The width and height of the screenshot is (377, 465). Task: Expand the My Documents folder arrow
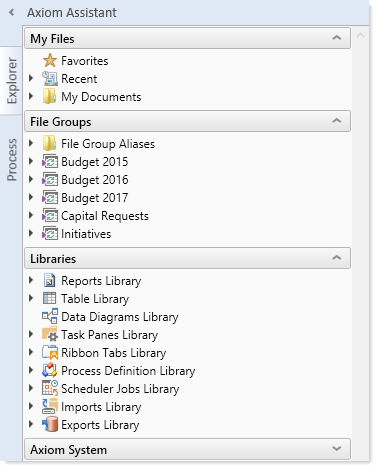pos(31,97)
